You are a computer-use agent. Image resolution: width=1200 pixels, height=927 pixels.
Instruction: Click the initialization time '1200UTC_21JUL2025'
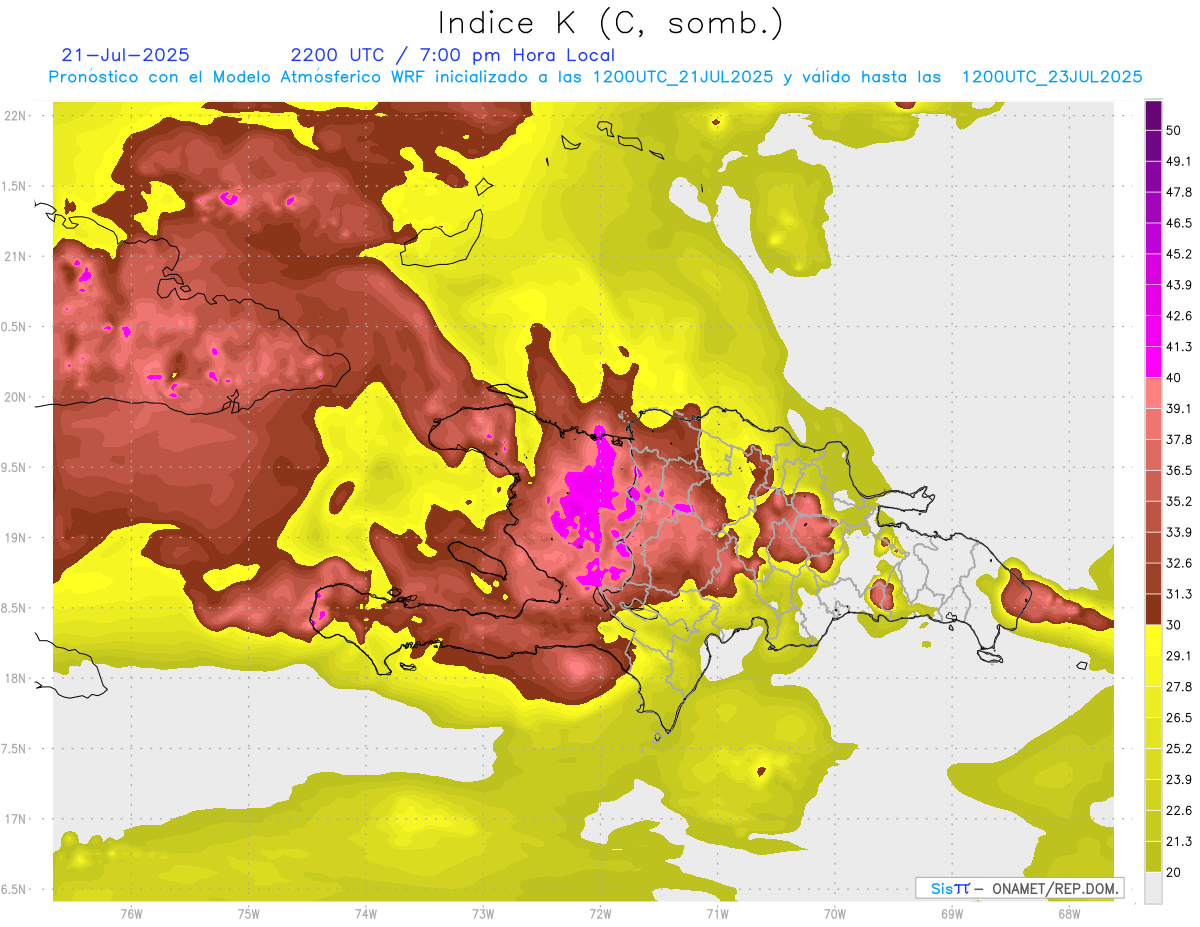(683, 77)
